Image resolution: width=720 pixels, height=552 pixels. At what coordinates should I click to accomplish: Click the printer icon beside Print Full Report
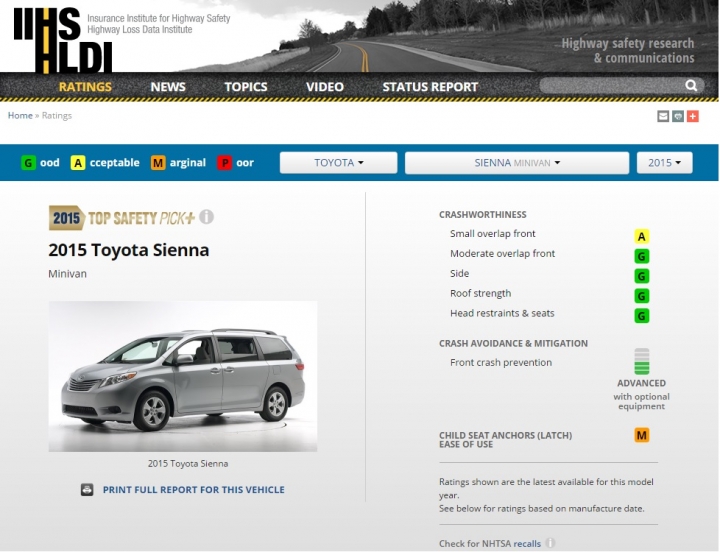87,490
